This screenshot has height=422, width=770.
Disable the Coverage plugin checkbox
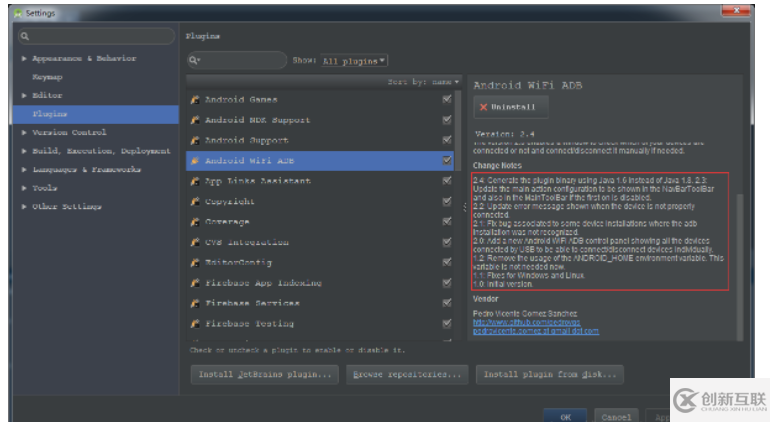447,222
